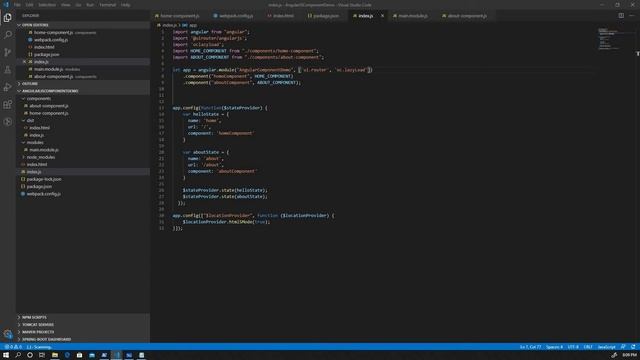
Task: Click the notifications bell in the status bar
Action: (633, 347)
